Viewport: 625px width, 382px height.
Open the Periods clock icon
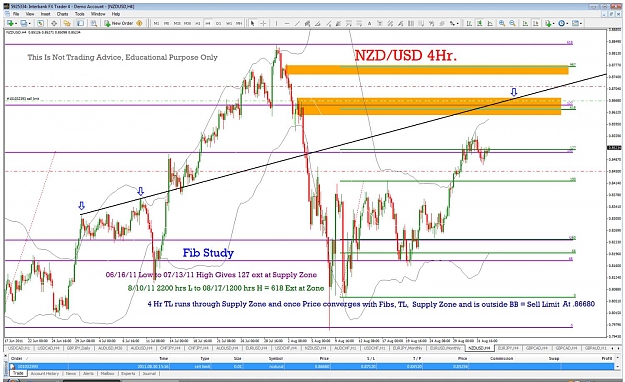point(562,24)
